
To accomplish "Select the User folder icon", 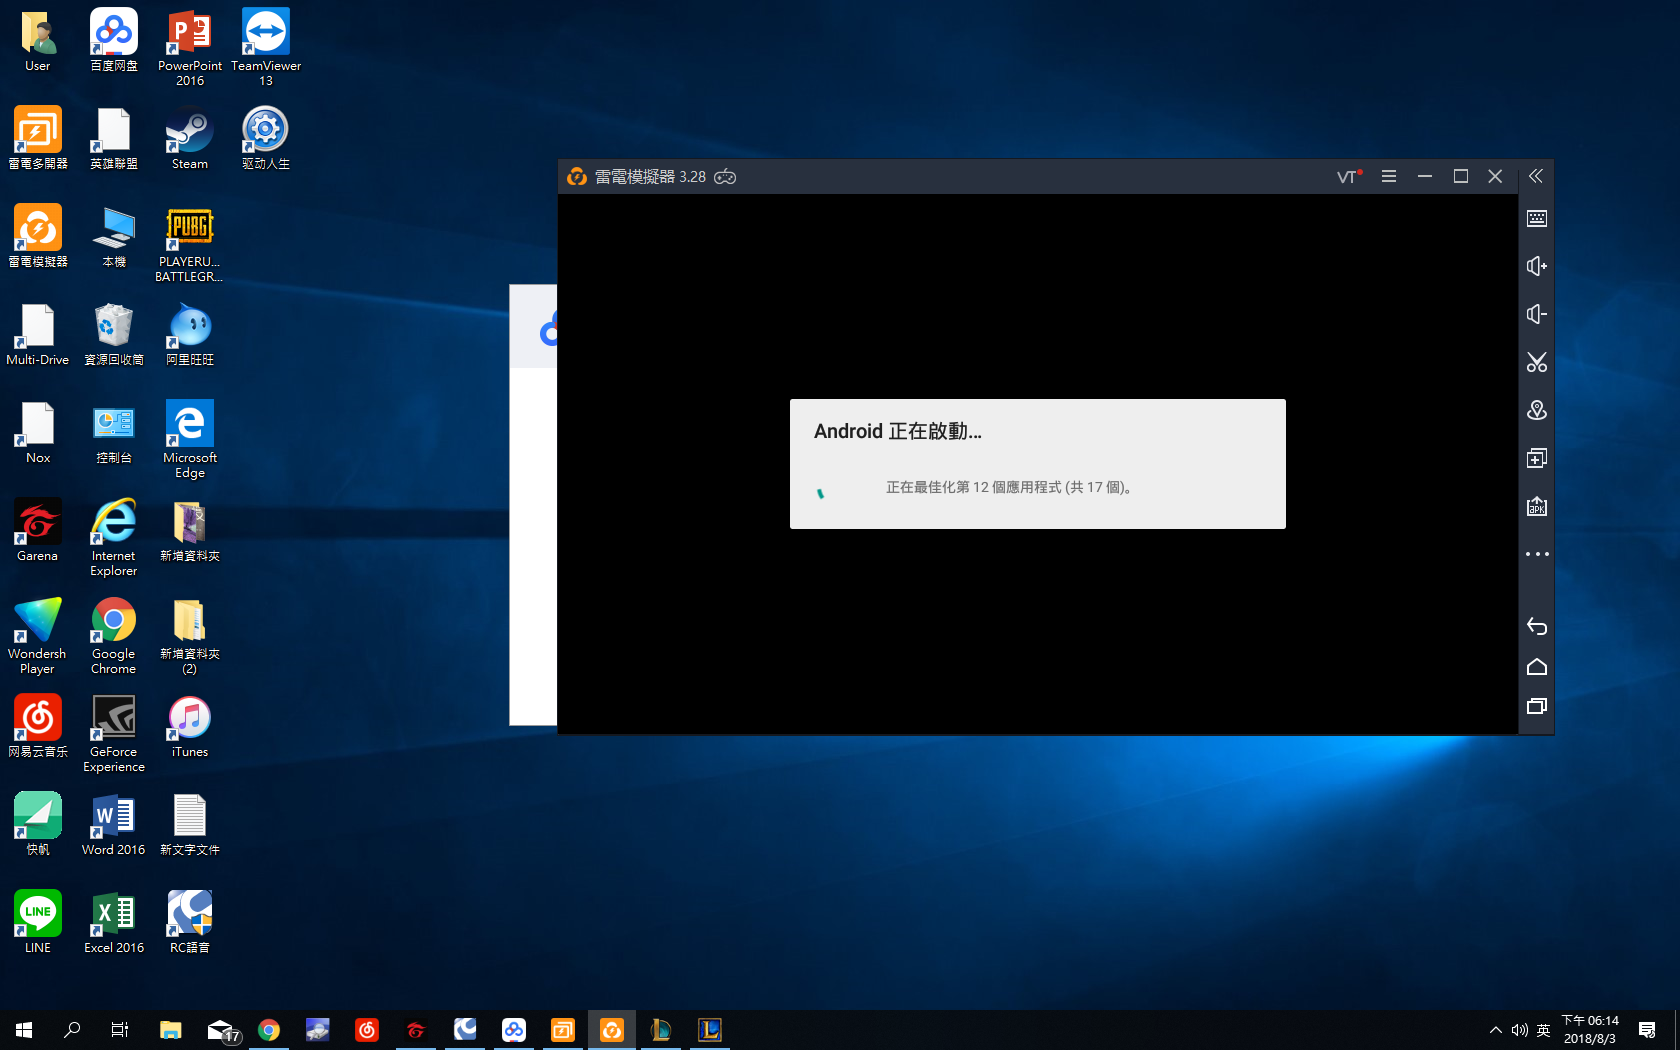I will coord(38,40).
